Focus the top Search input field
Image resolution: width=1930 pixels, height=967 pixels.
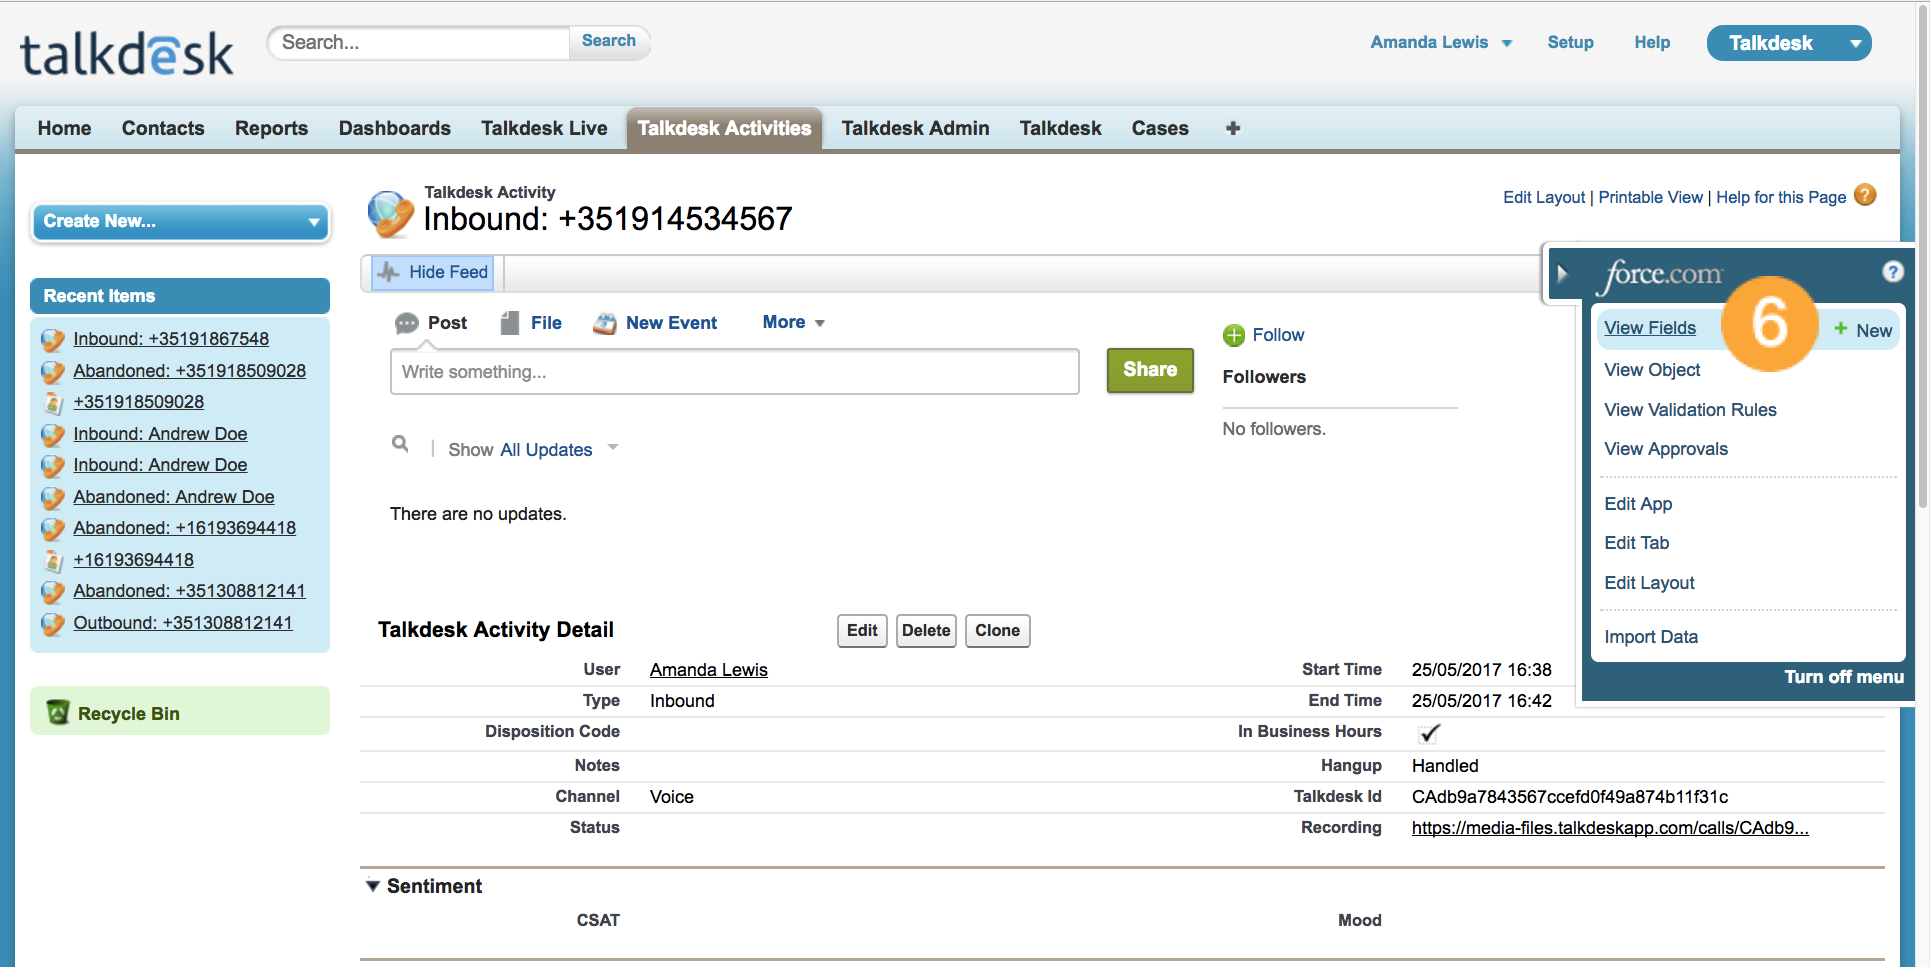click(420, 42)
